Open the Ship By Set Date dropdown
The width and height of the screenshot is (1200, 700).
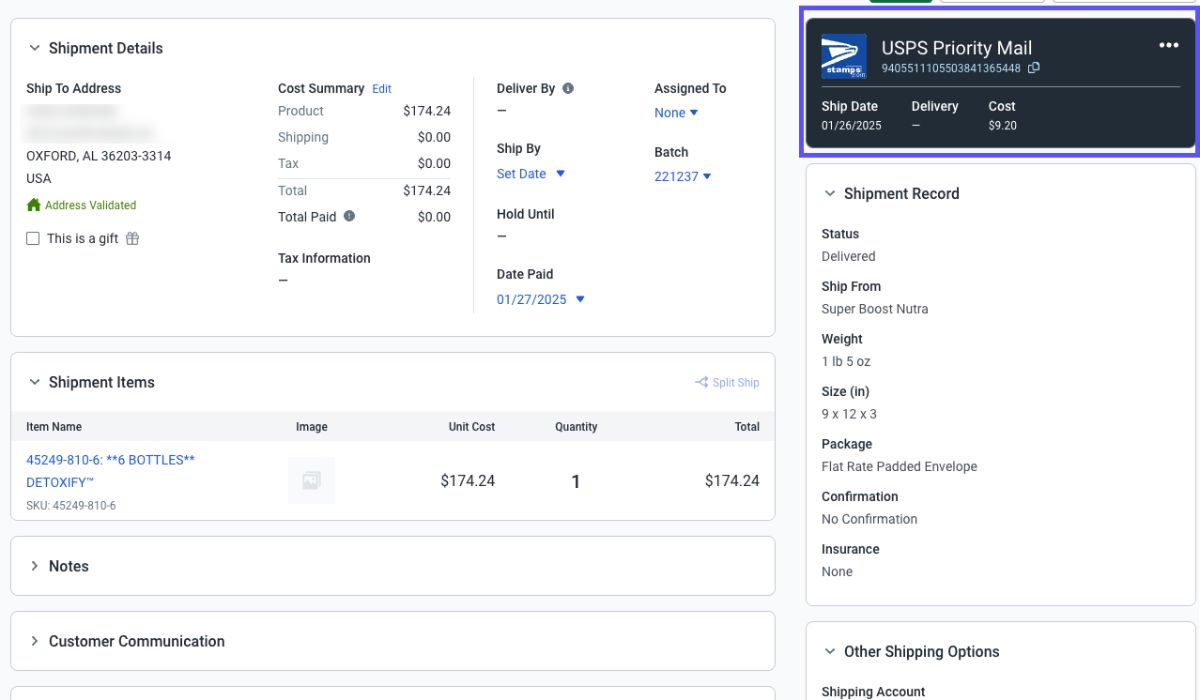(x=531, y=174)
